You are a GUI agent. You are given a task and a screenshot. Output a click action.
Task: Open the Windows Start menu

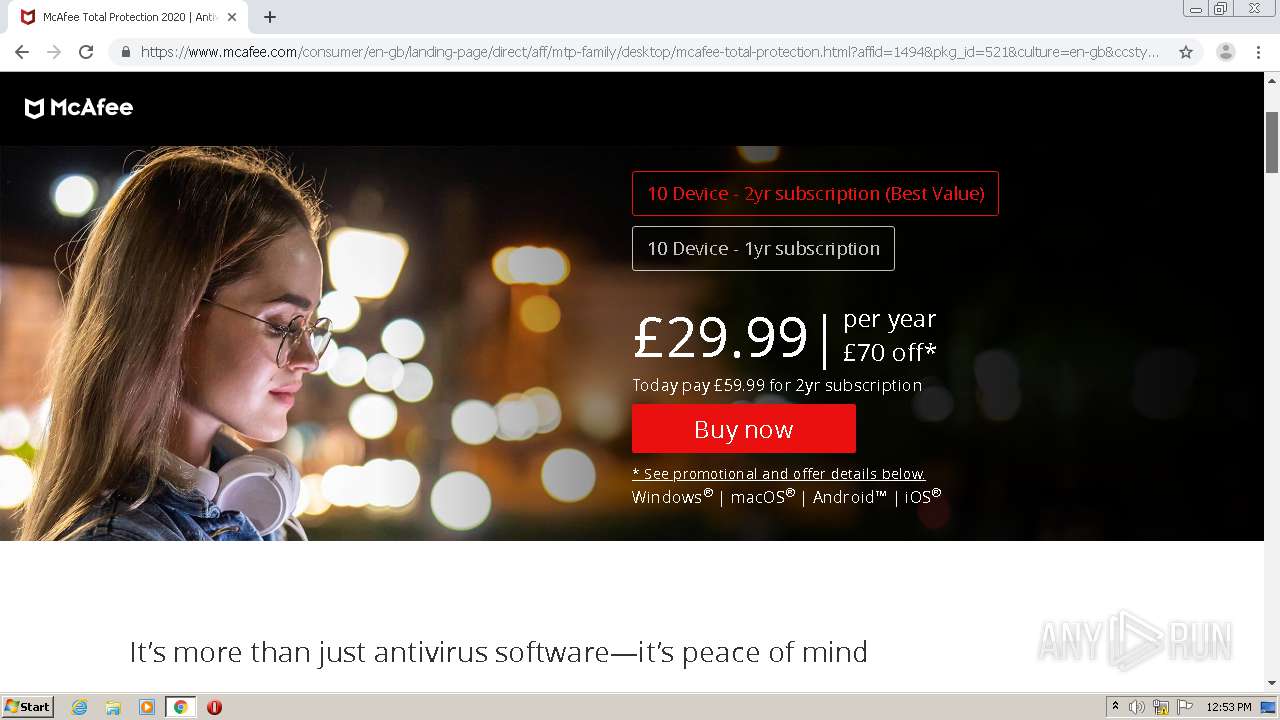(28, 707)
